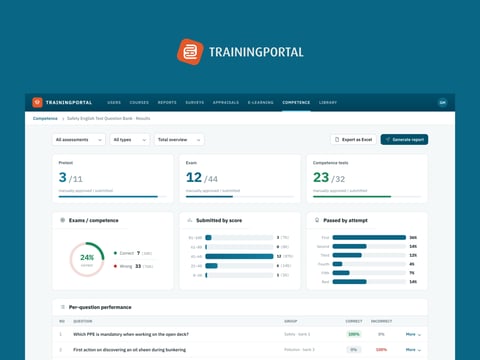Click the Third attempt bar
Screen dimensions: 480x360
pos(369,255)
